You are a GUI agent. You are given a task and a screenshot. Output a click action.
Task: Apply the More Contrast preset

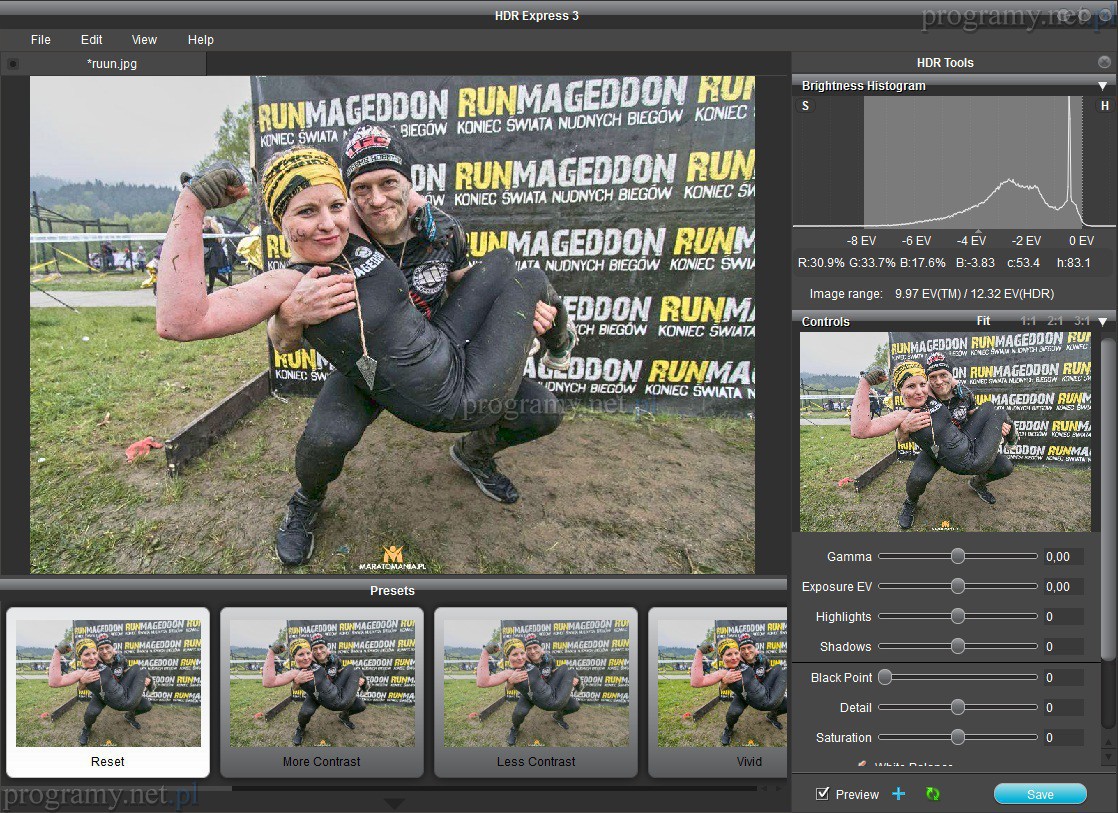(x=321, y=692)
